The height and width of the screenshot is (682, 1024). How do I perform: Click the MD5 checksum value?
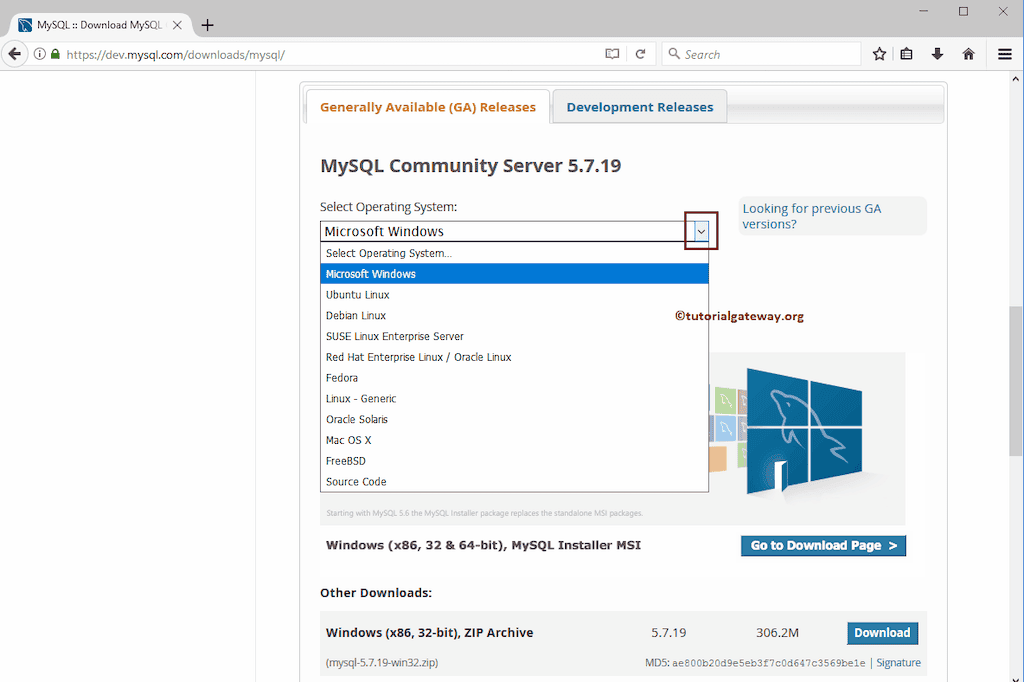tap(769, 663)
